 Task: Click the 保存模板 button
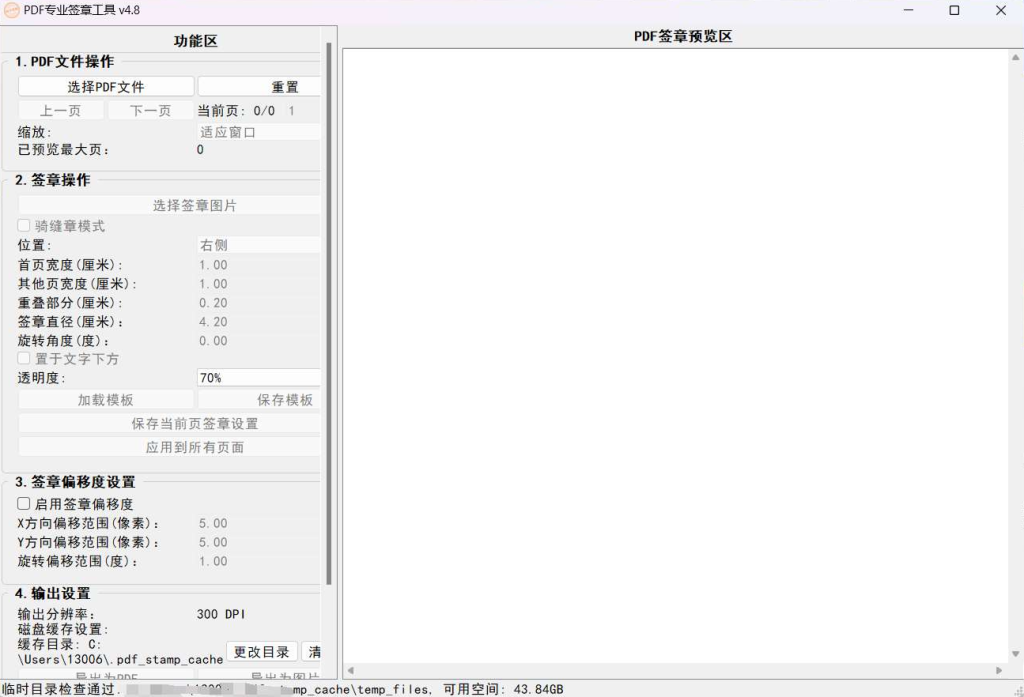tap(259, 400)
